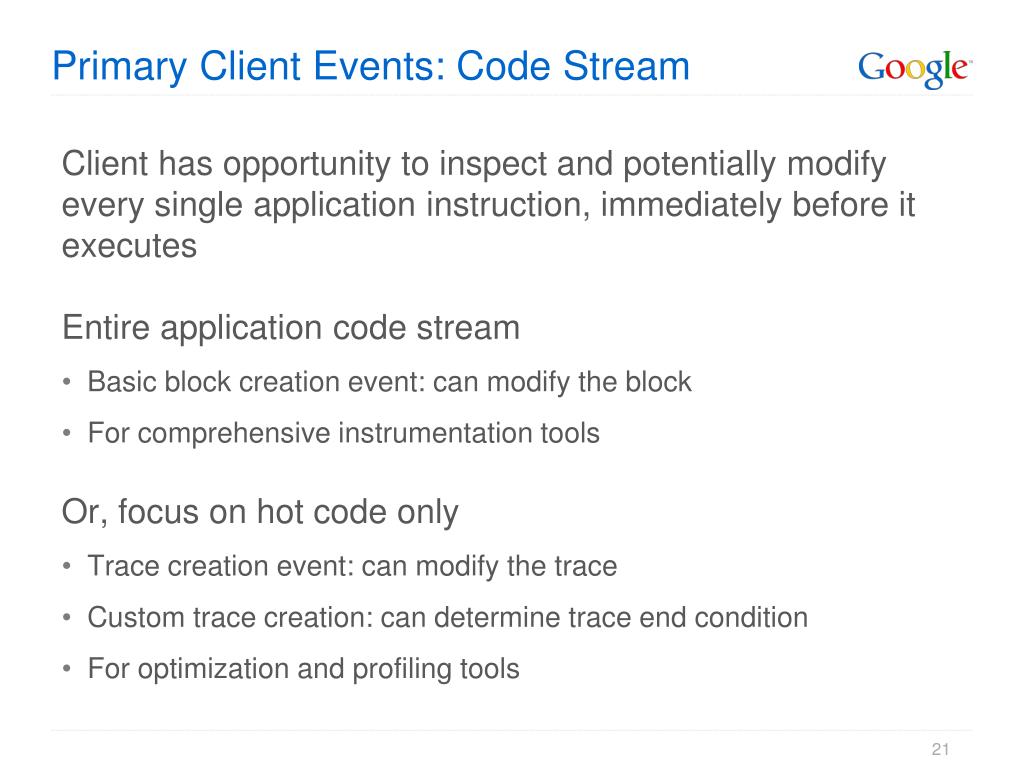This screenshot has width=1024, height=768.
Task: Click the bullet before Custom trace creation
Action: pos(67,617)
